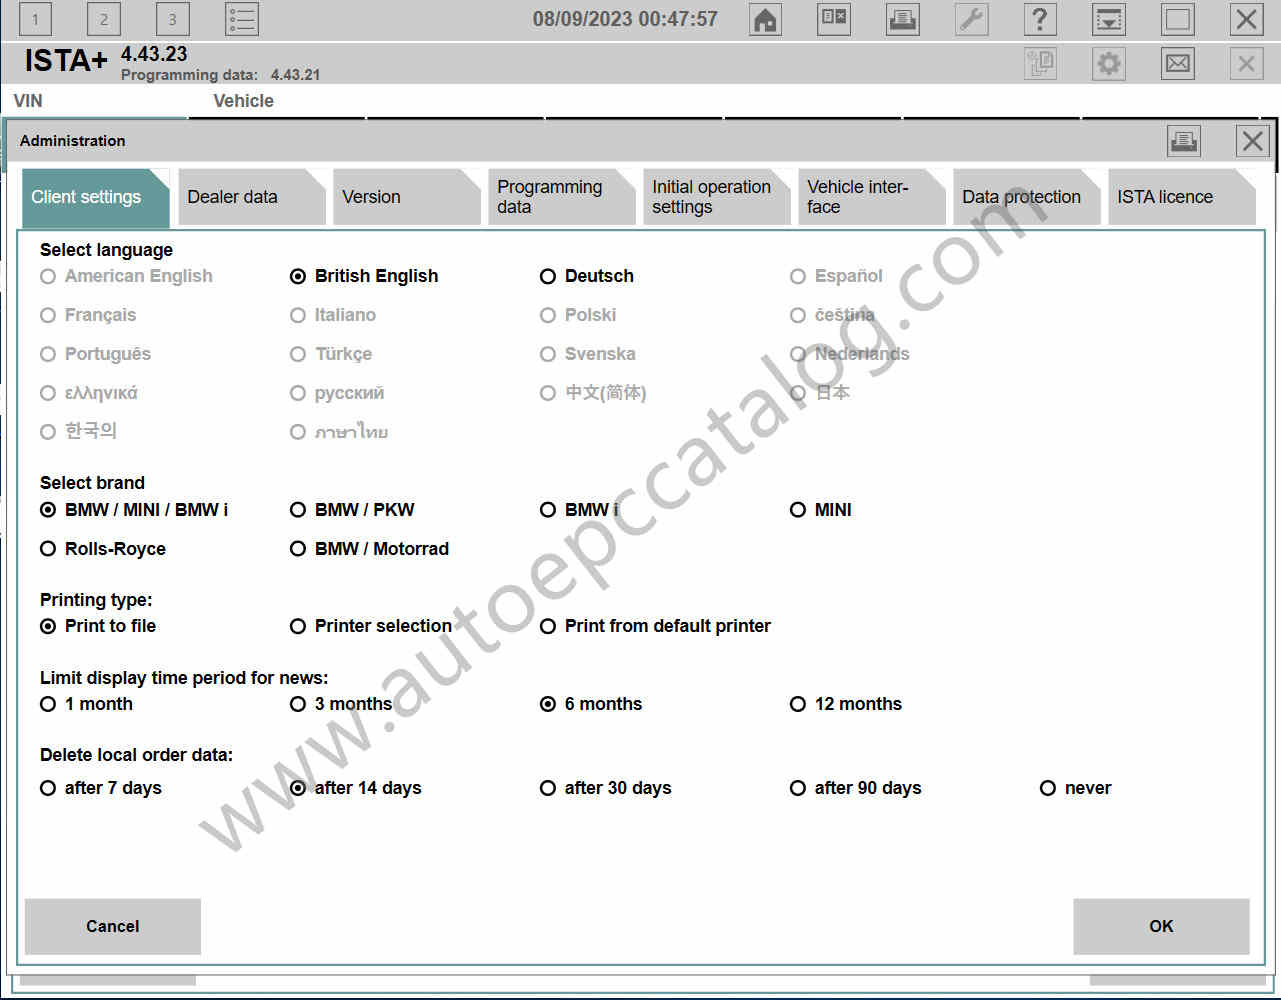Switch to Client settings tab
Screen dimensions: 1281x1000
tap(96, 197)
